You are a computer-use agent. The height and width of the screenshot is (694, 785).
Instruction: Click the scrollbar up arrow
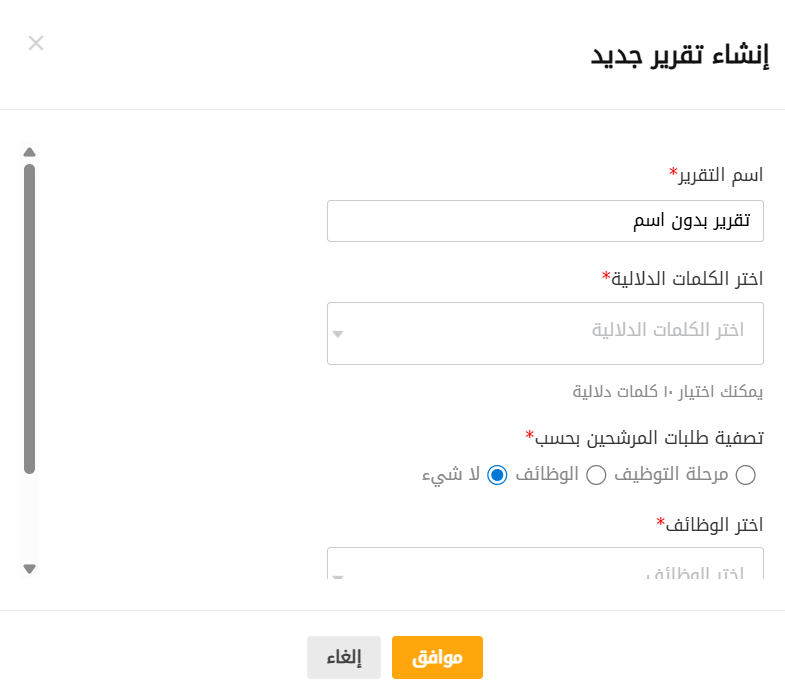[29, 152]
